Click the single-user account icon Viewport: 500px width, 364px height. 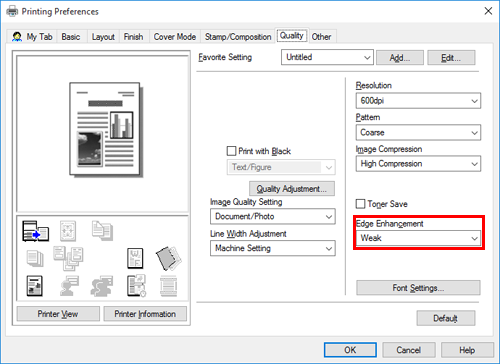click(x=69, y=286)
